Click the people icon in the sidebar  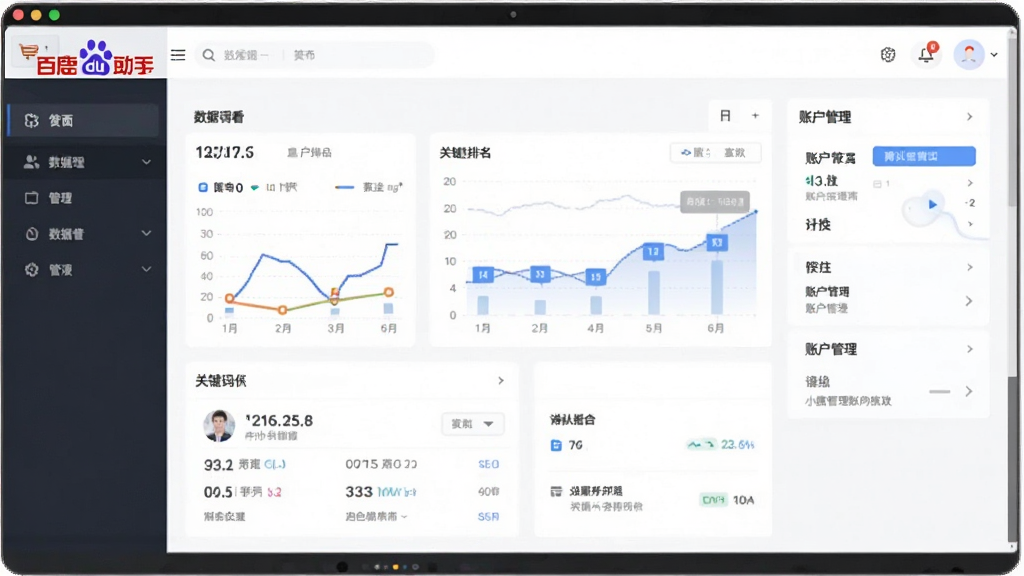31,162
